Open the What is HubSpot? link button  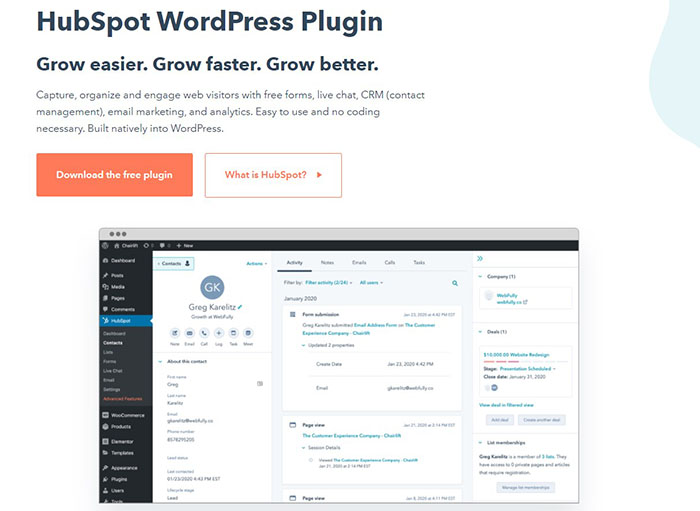point(273,175)
